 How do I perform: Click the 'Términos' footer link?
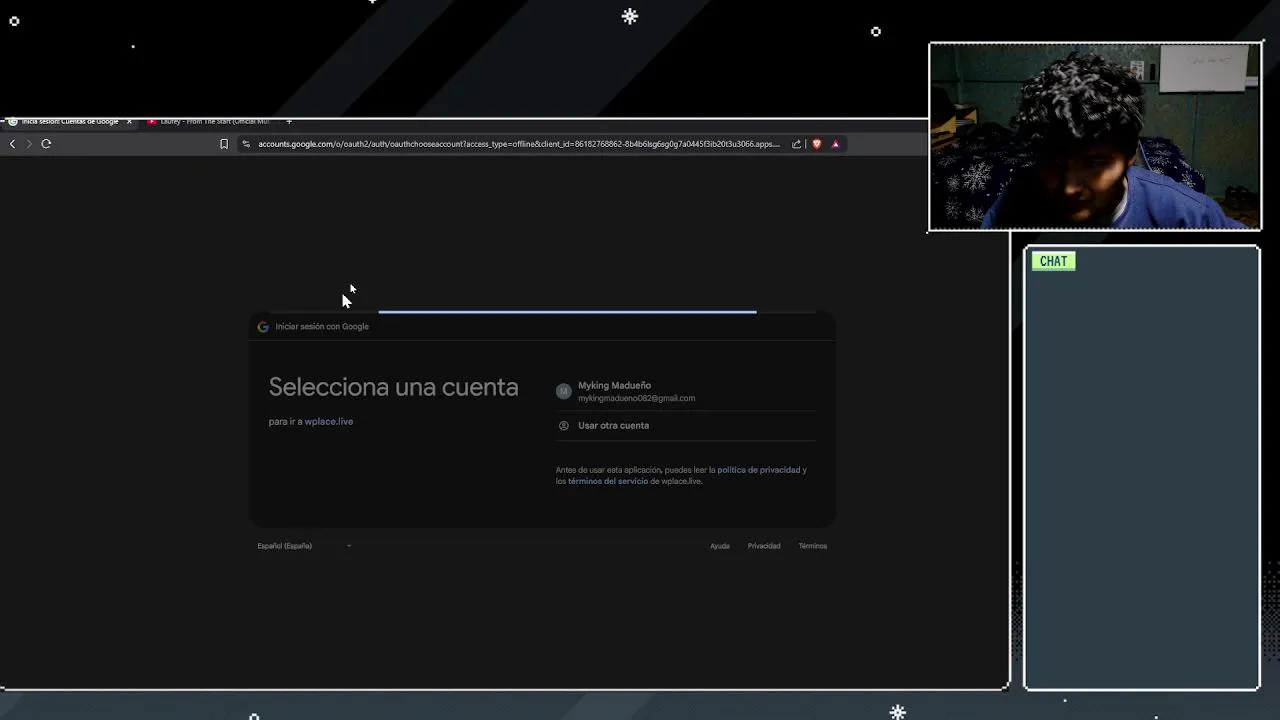813,546
